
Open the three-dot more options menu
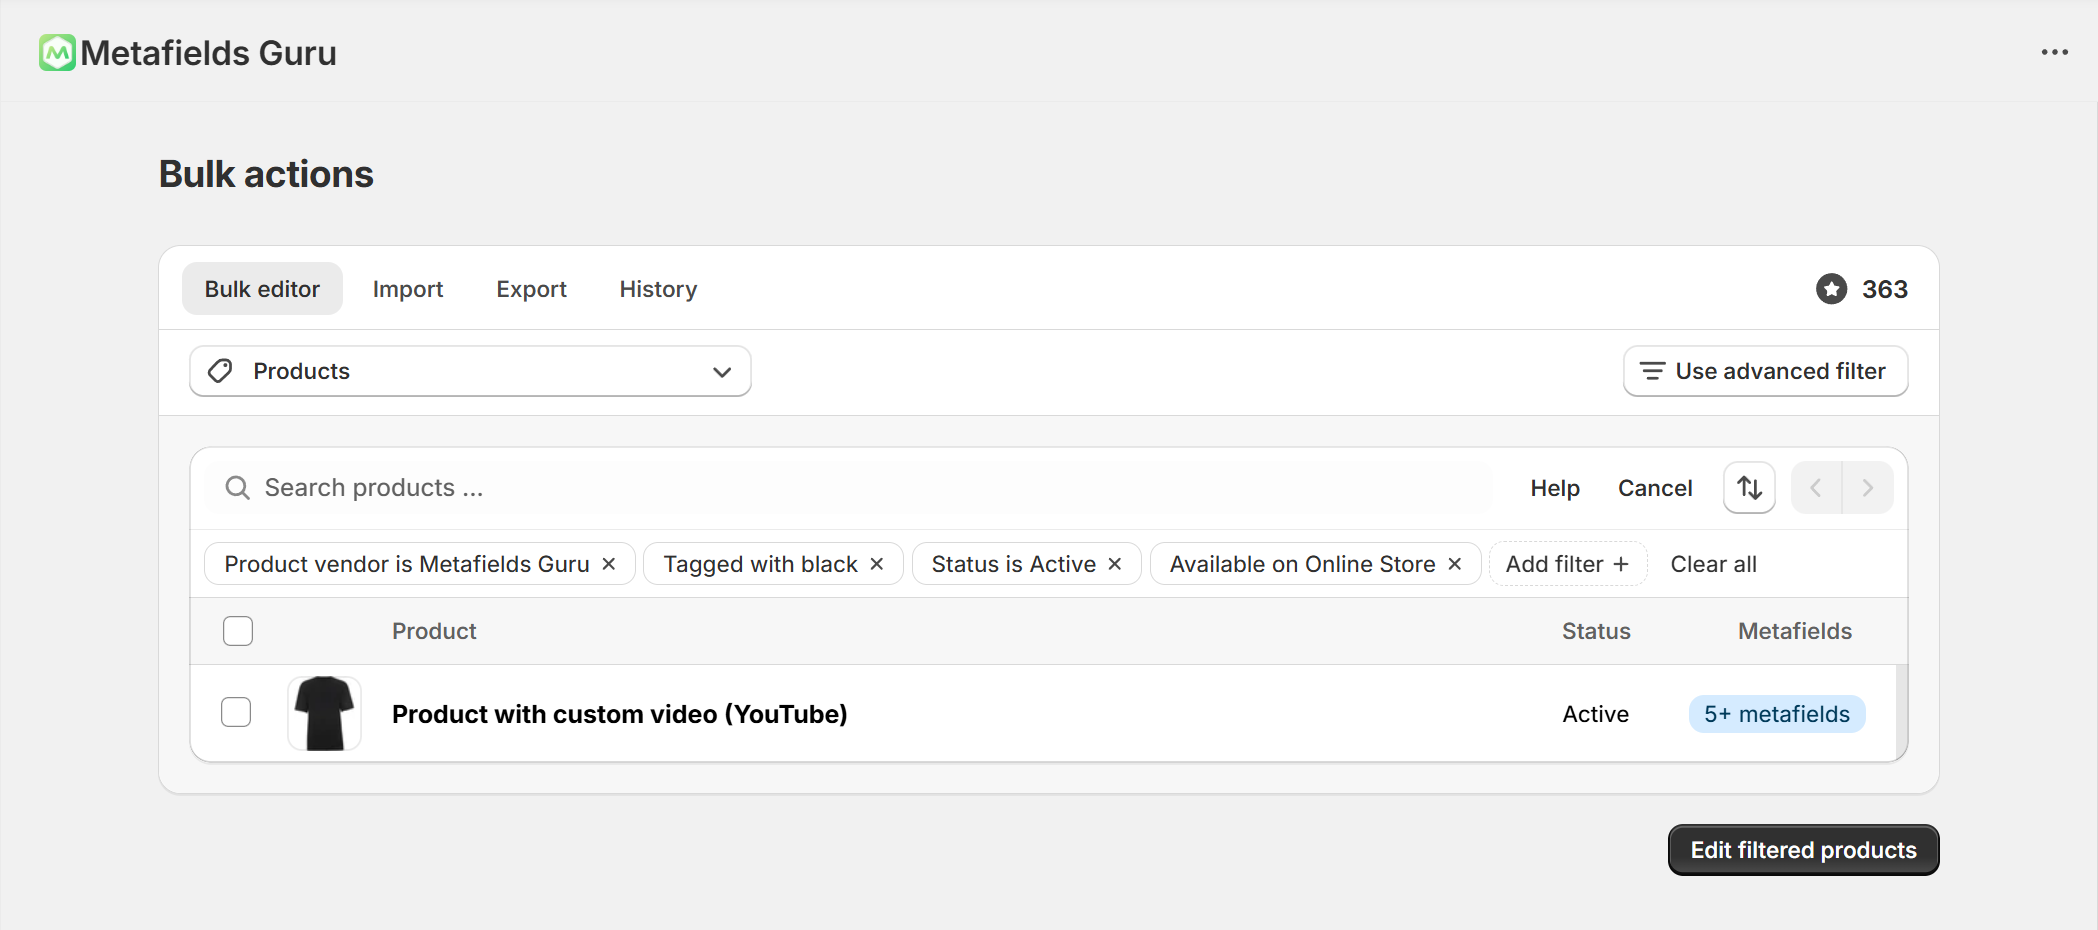[2054, 53]
